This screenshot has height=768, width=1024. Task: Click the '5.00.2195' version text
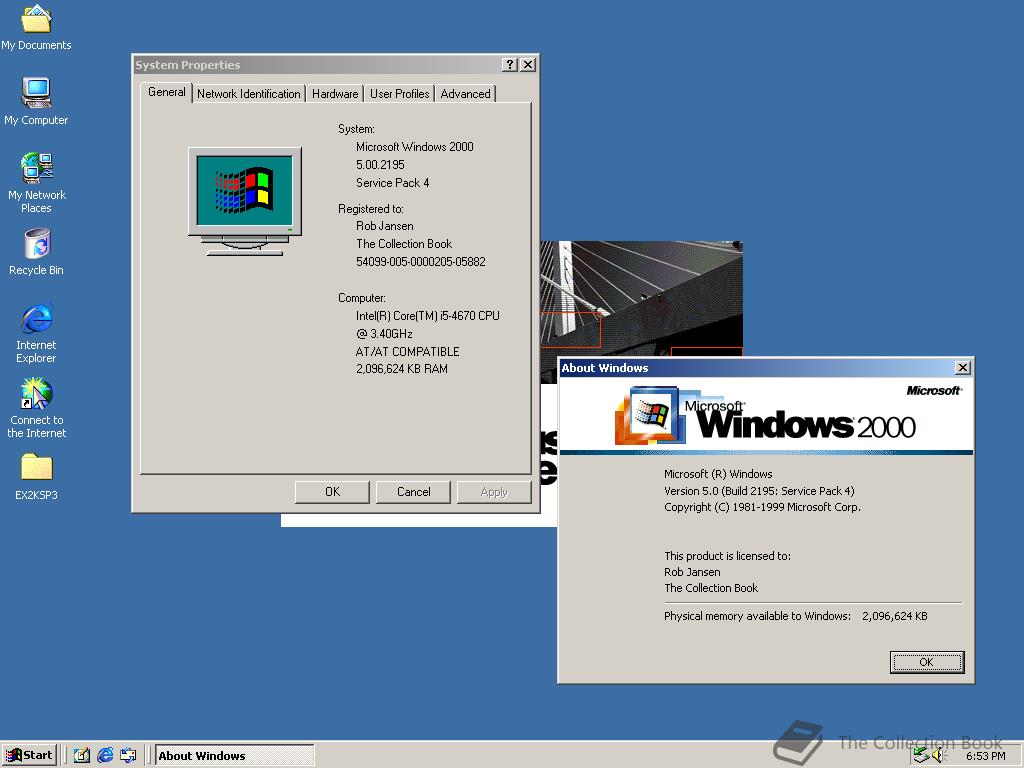tap(380, 165)
